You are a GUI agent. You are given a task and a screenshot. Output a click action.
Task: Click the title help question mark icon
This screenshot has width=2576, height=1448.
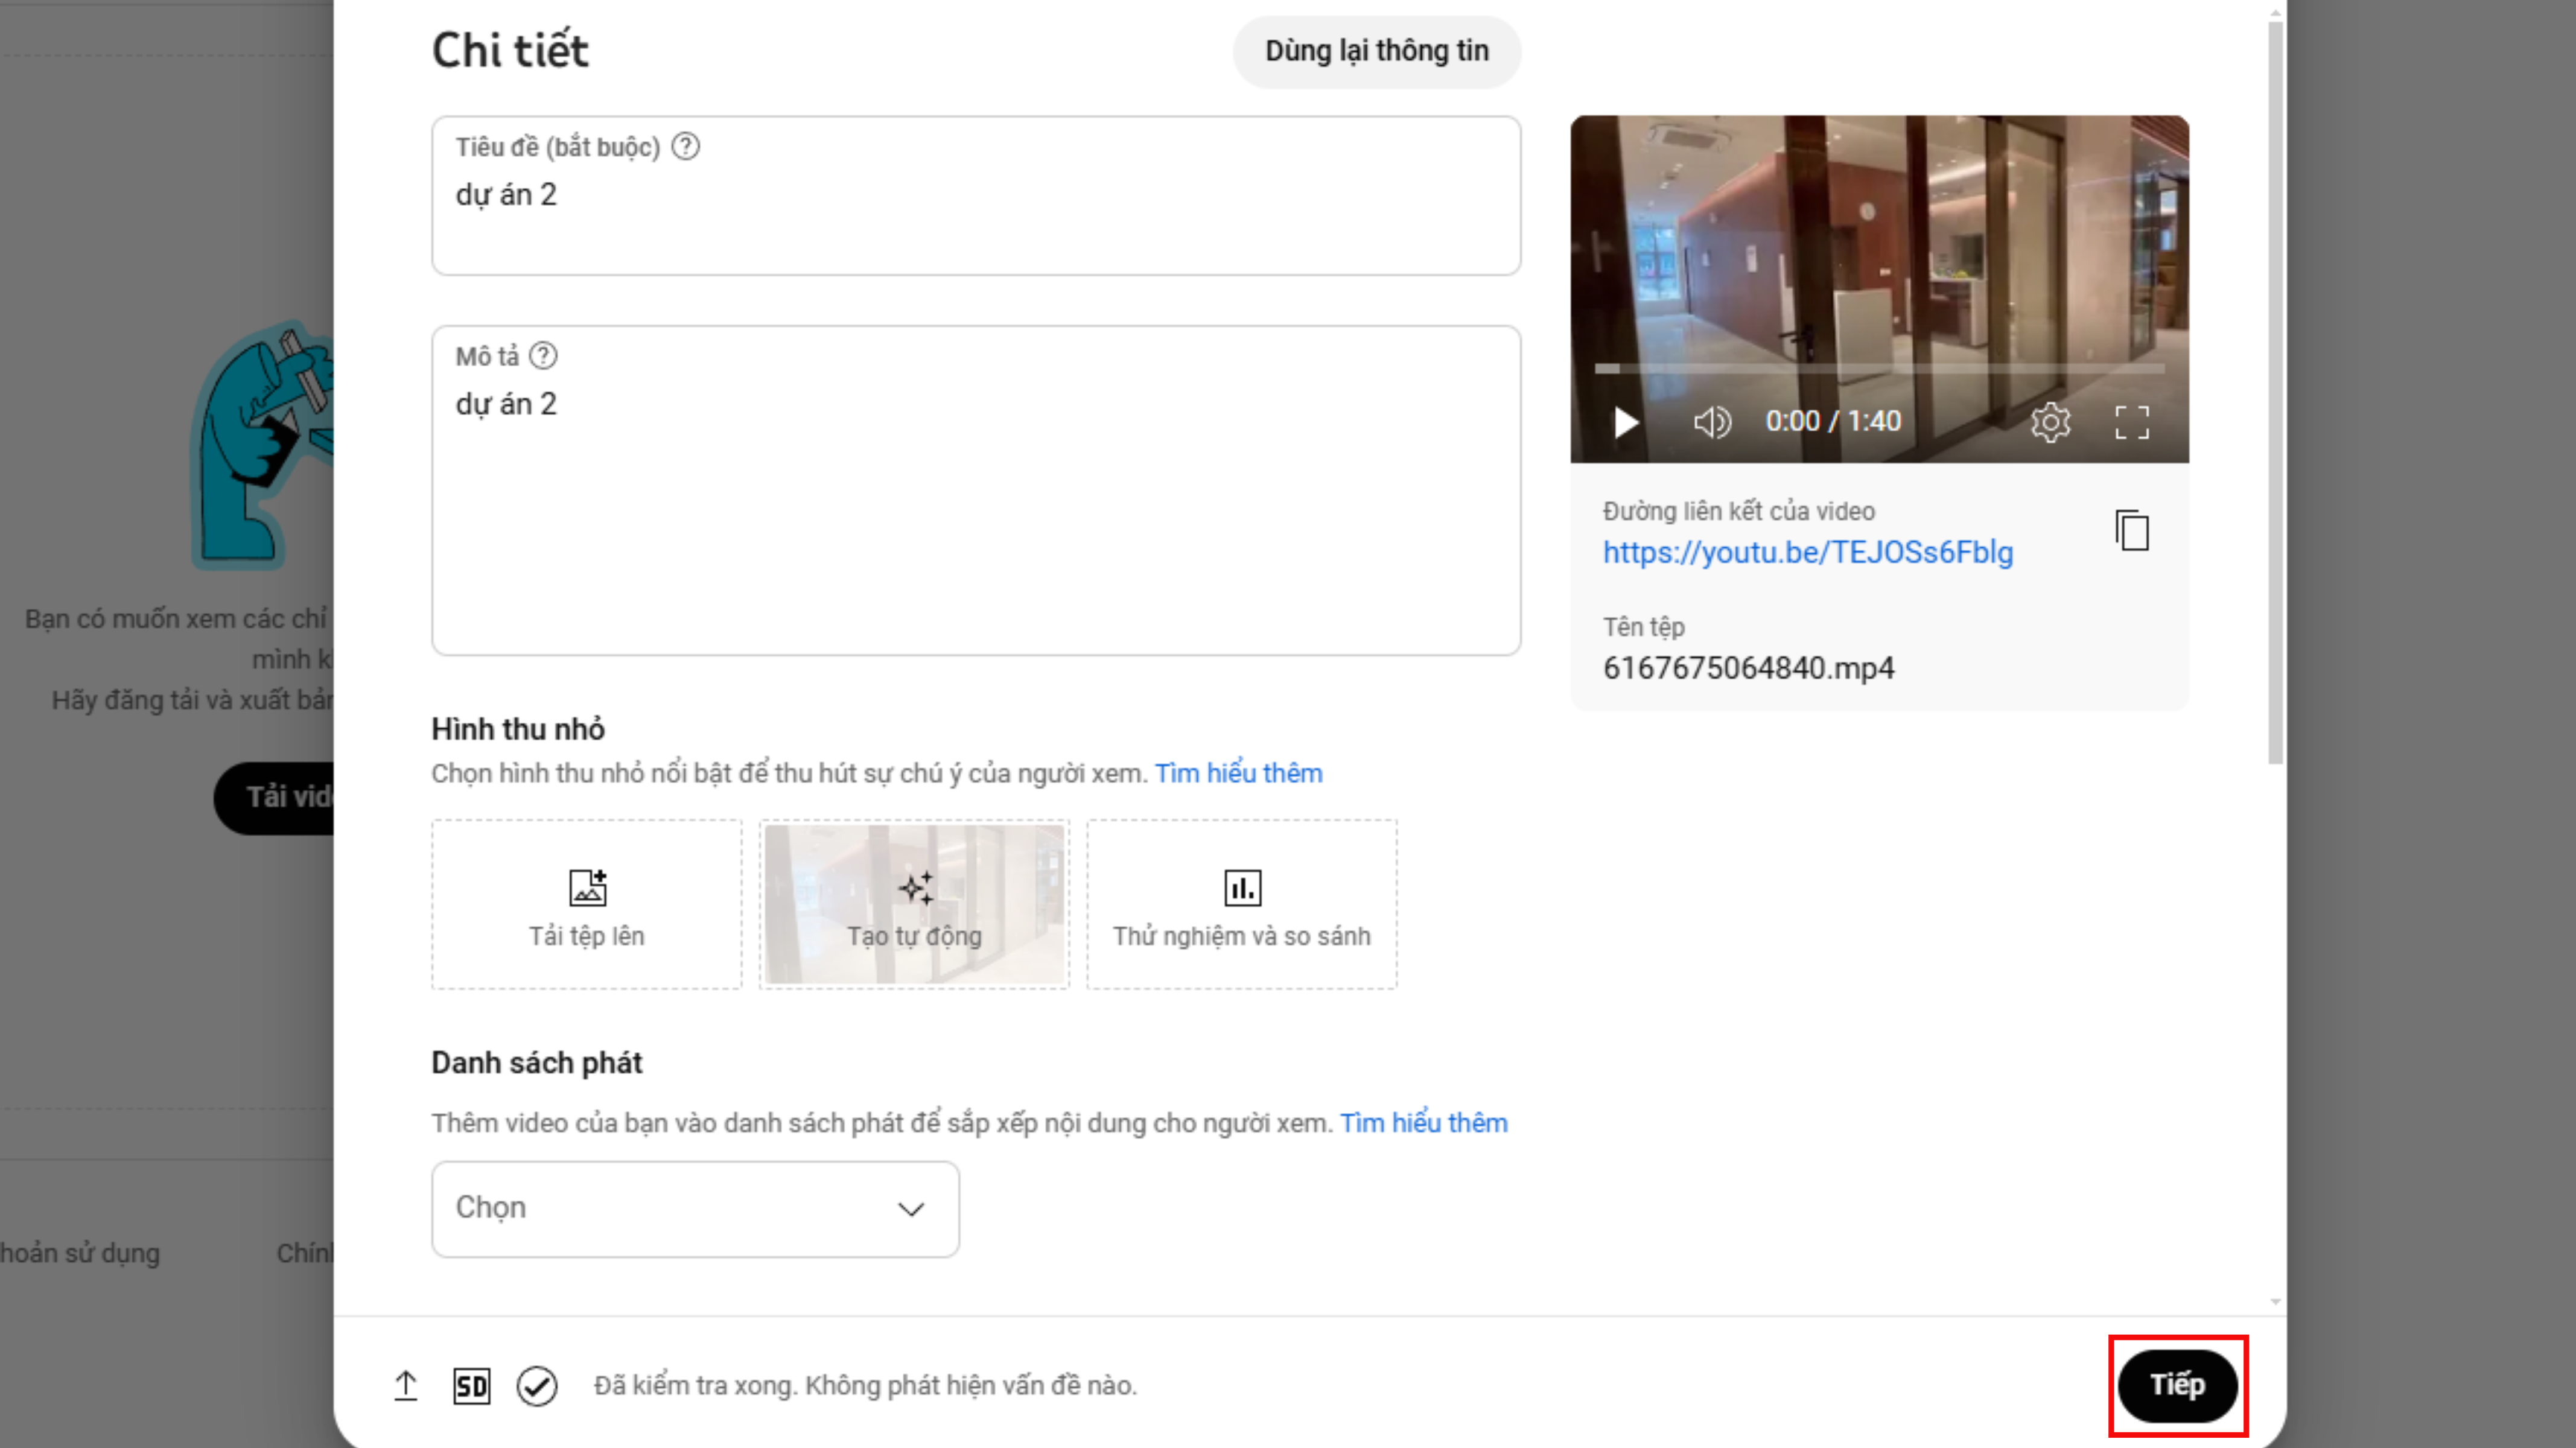pyautogui.click(x=685, y=147)
